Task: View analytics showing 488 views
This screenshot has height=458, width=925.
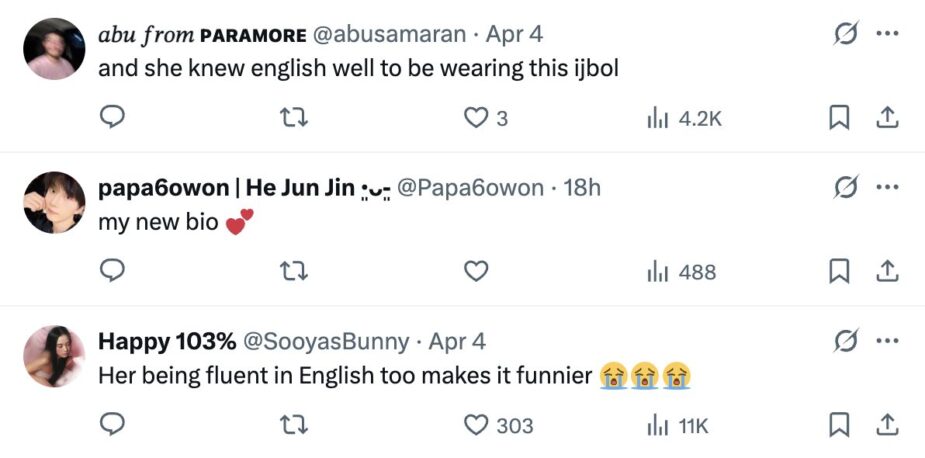Action: (x=682, y=271)
